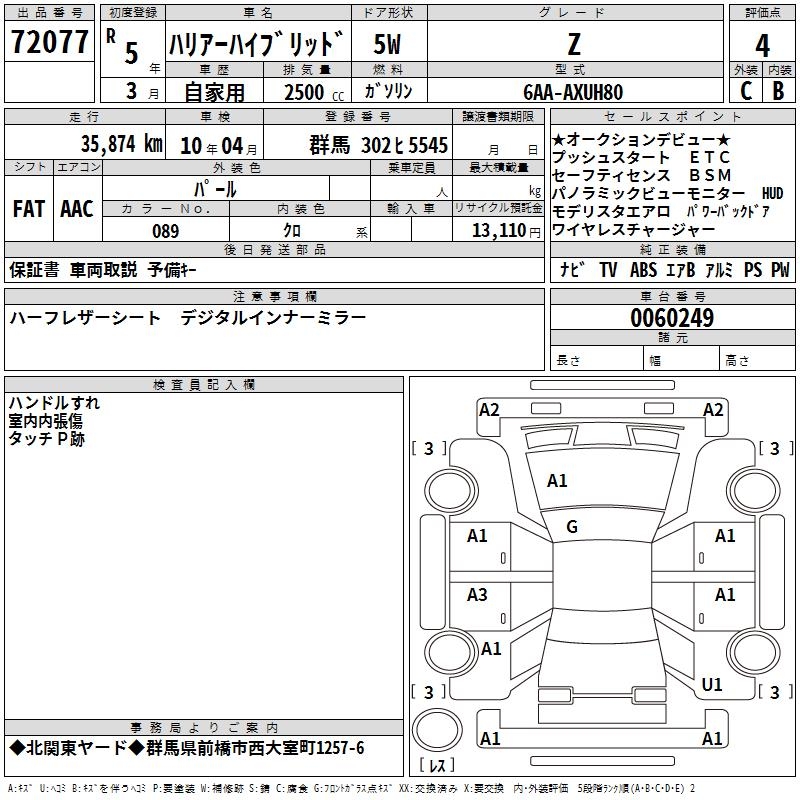The width and height of the screenshot is (800, 800).
Task: Select the ABS equipment label
Action: 643,270
